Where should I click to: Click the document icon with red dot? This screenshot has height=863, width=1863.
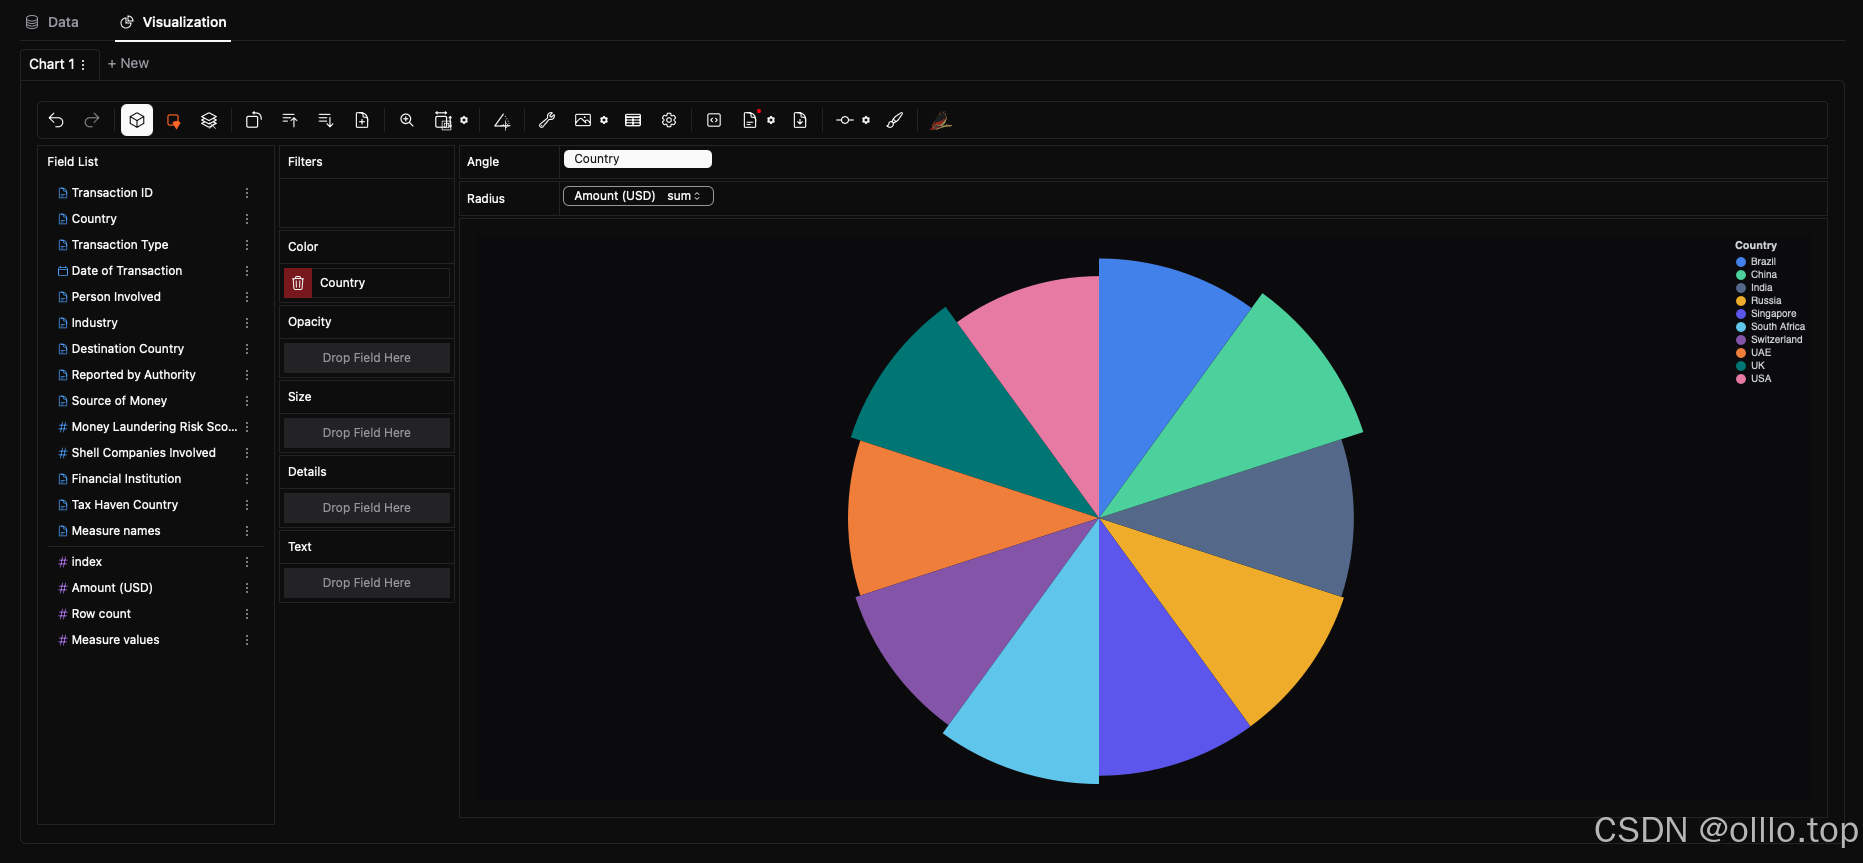click(x=750, y=120)
